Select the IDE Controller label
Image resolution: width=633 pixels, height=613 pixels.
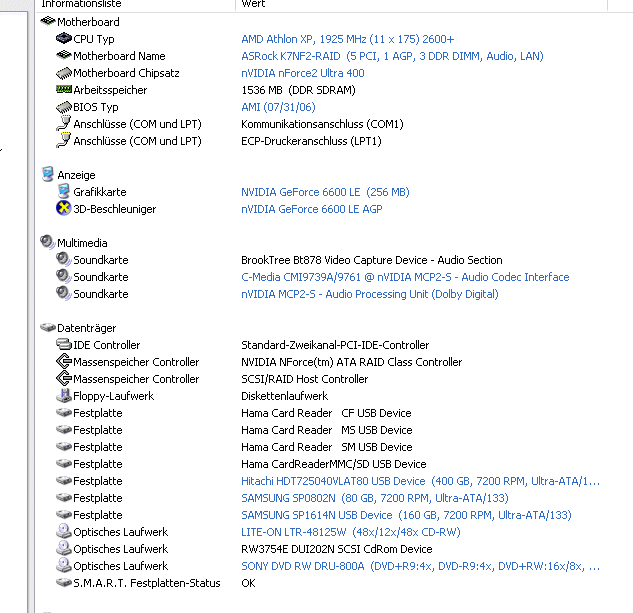[x=107, y=345]
